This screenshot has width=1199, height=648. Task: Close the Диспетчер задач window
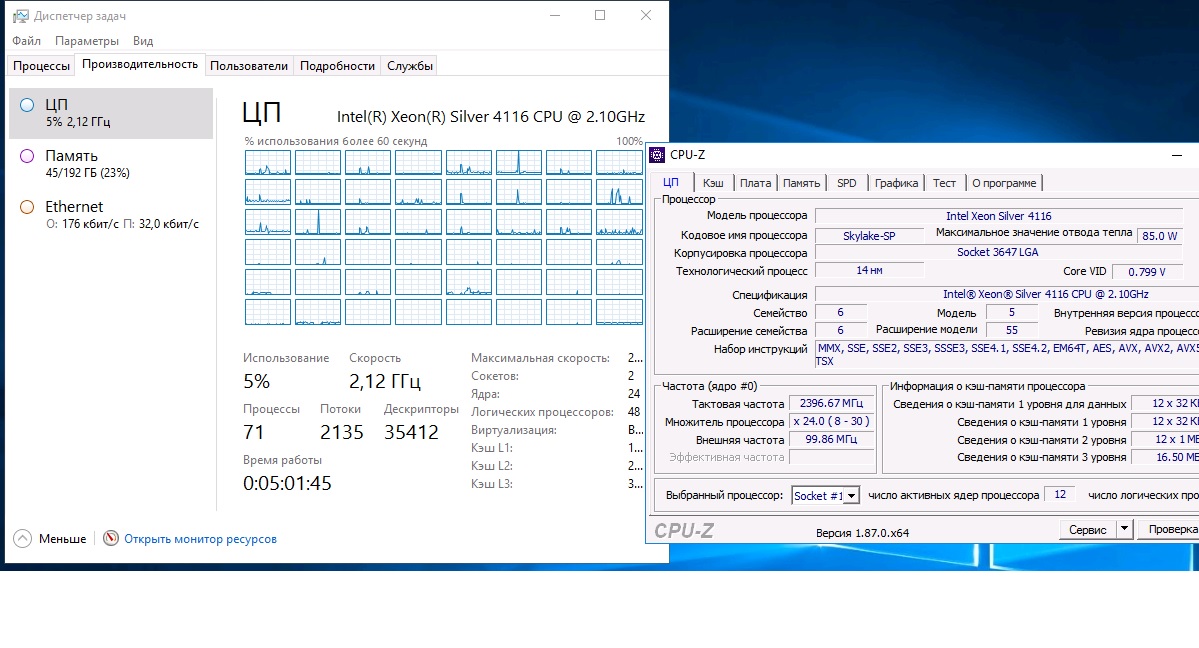click(646, 15)
